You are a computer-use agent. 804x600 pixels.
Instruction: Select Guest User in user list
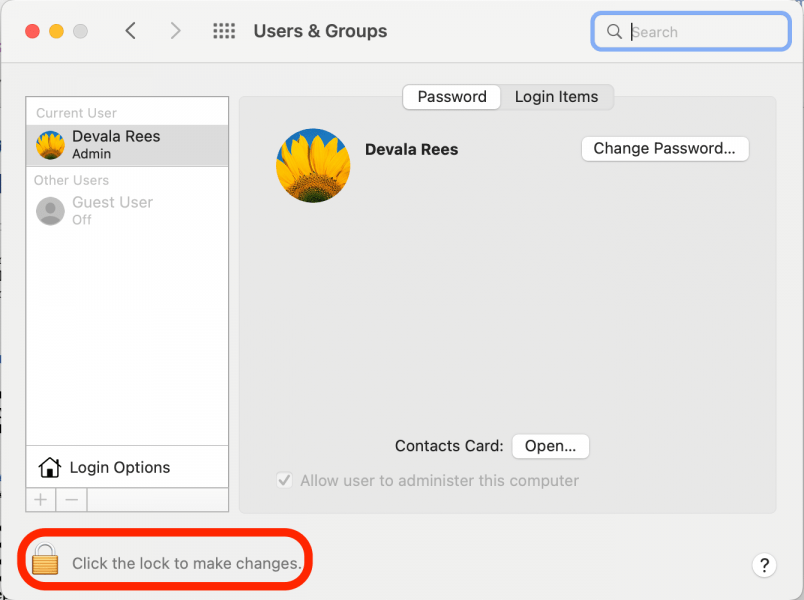point(127,211)
